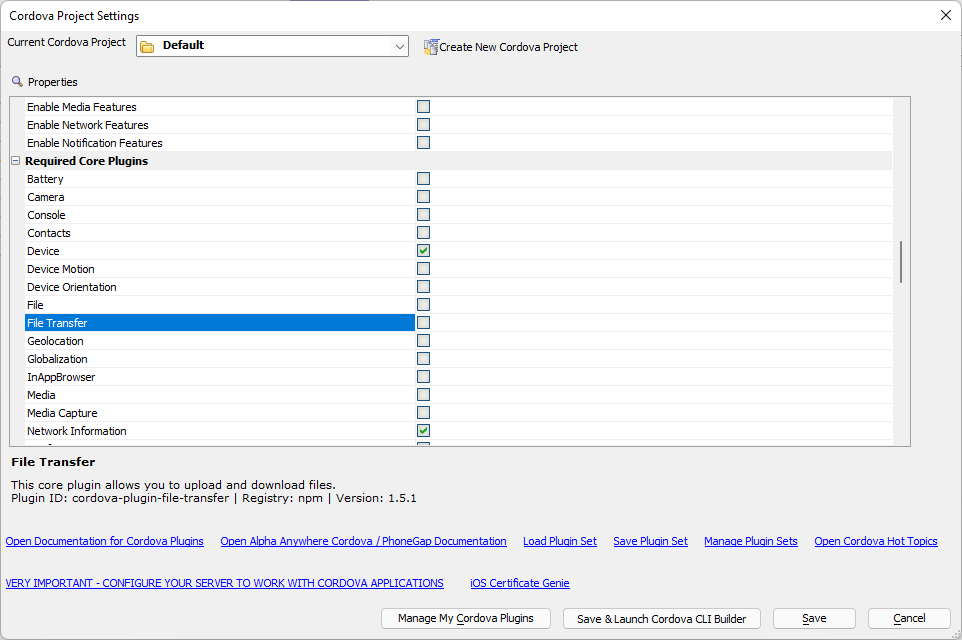Open Cordova Hot Topics link

(x=875, y=541)
